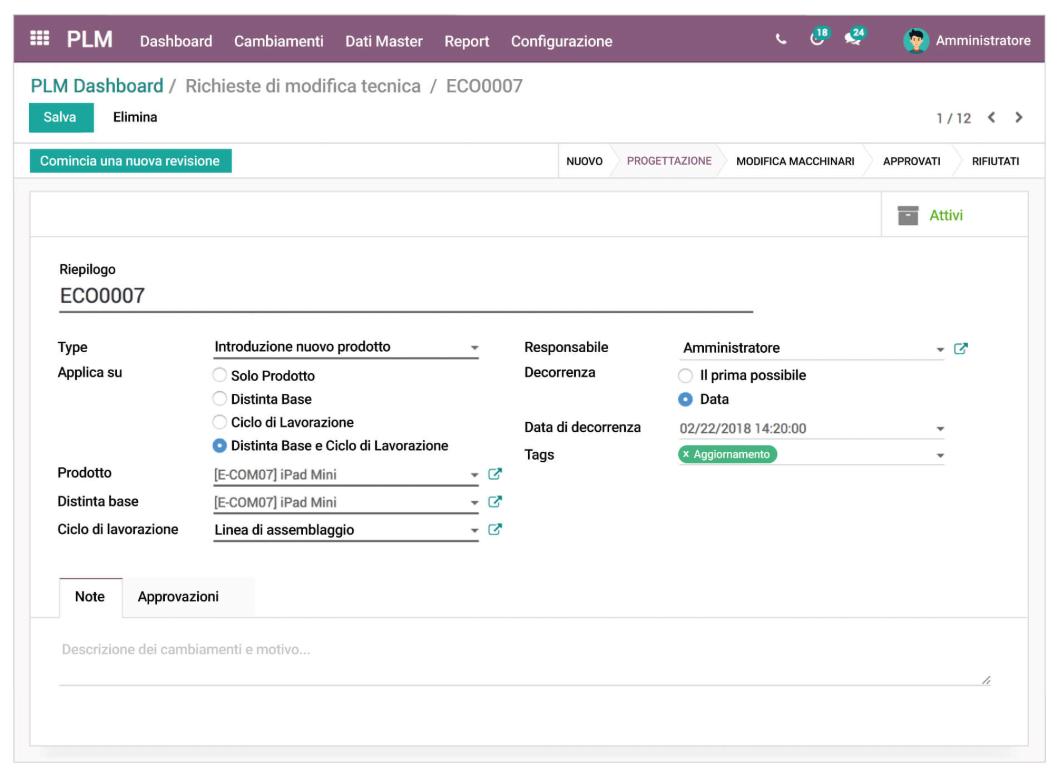Choose the Ciclo di Lavorazione radio button
The width and height of the screenshot is (1058, 775).
(220, 423)
